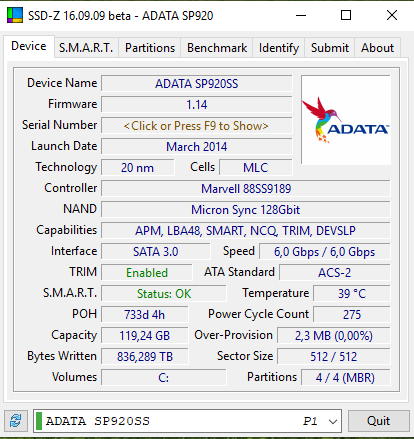Click temperature value '39 °C'
The width and height of the screenshot is (414, 439).
(x=352, y=294)
